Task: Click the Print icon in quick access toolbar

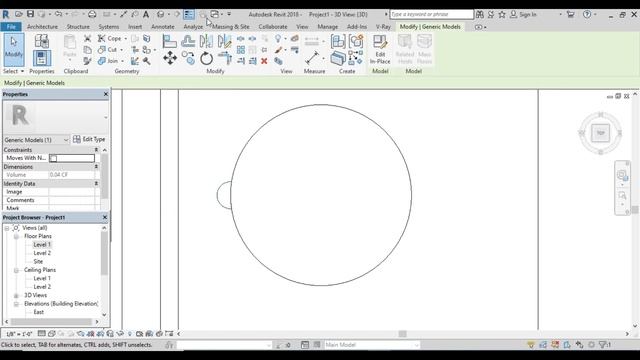Action: click(92, 14)
